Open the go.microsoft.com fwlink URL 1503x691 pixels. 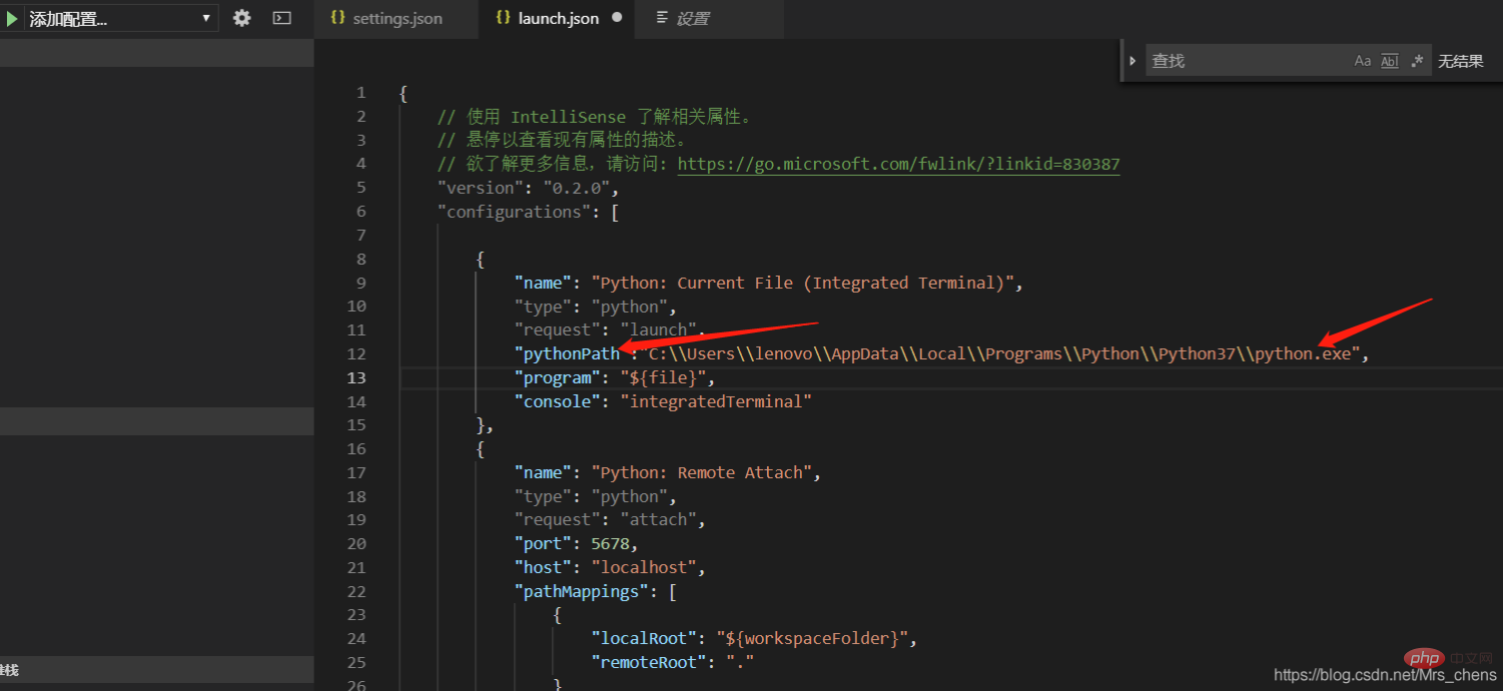tap(898, 164)
